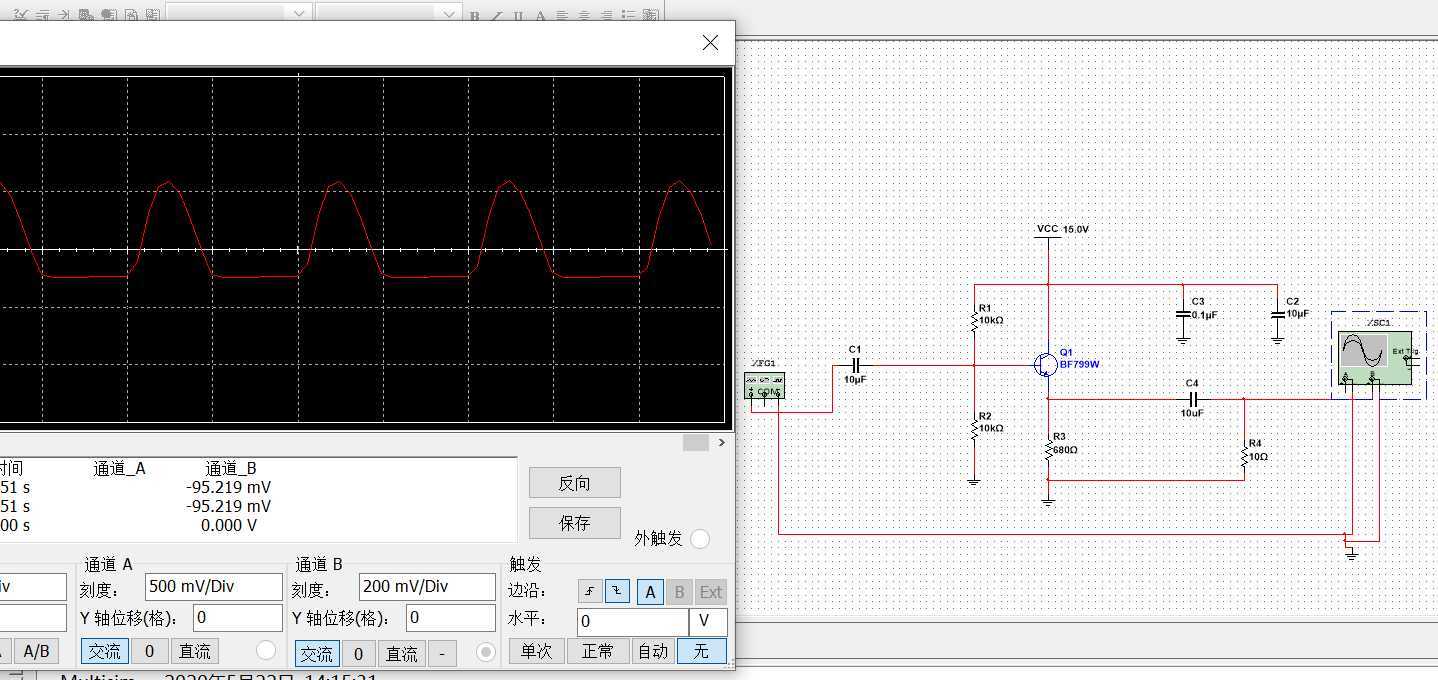Viewport: 1438px width, 680px height.
Task: Click channel A scale field 500 mV/Div
Action: [214, 587]
